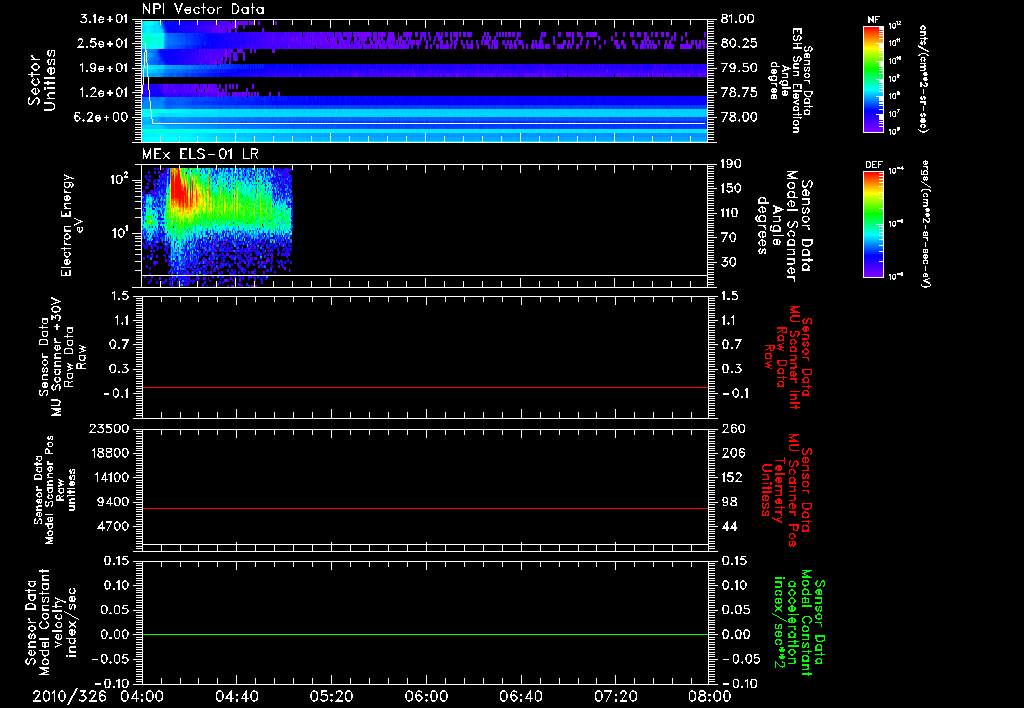1024x708 pixels.
Task: Click the "9400" scanner position tick
Action: pos(114,502)
